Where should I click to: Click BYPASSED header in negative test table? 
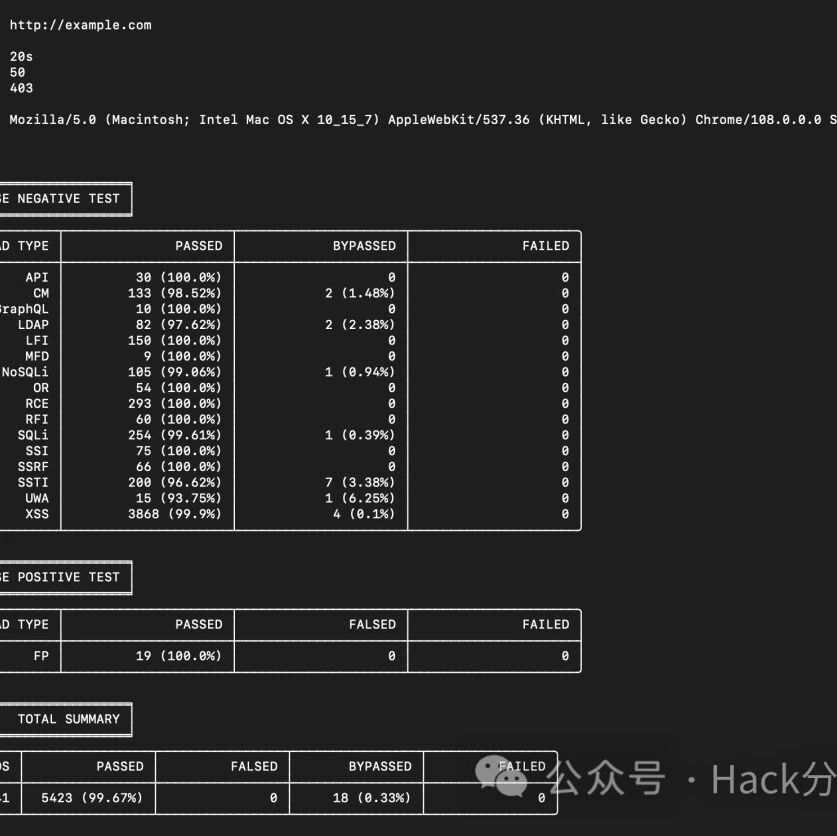point(365,246)
